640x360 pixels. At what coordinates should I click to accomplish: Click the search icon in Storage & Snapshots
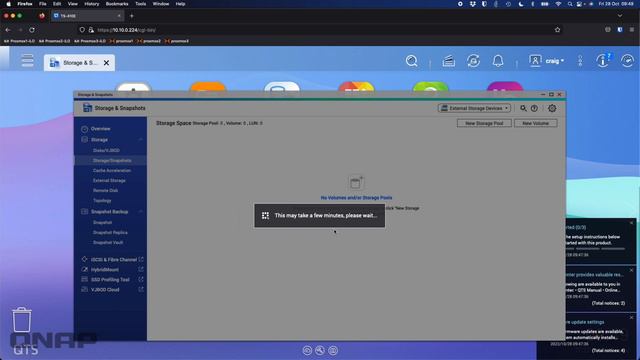pos(523,108)
